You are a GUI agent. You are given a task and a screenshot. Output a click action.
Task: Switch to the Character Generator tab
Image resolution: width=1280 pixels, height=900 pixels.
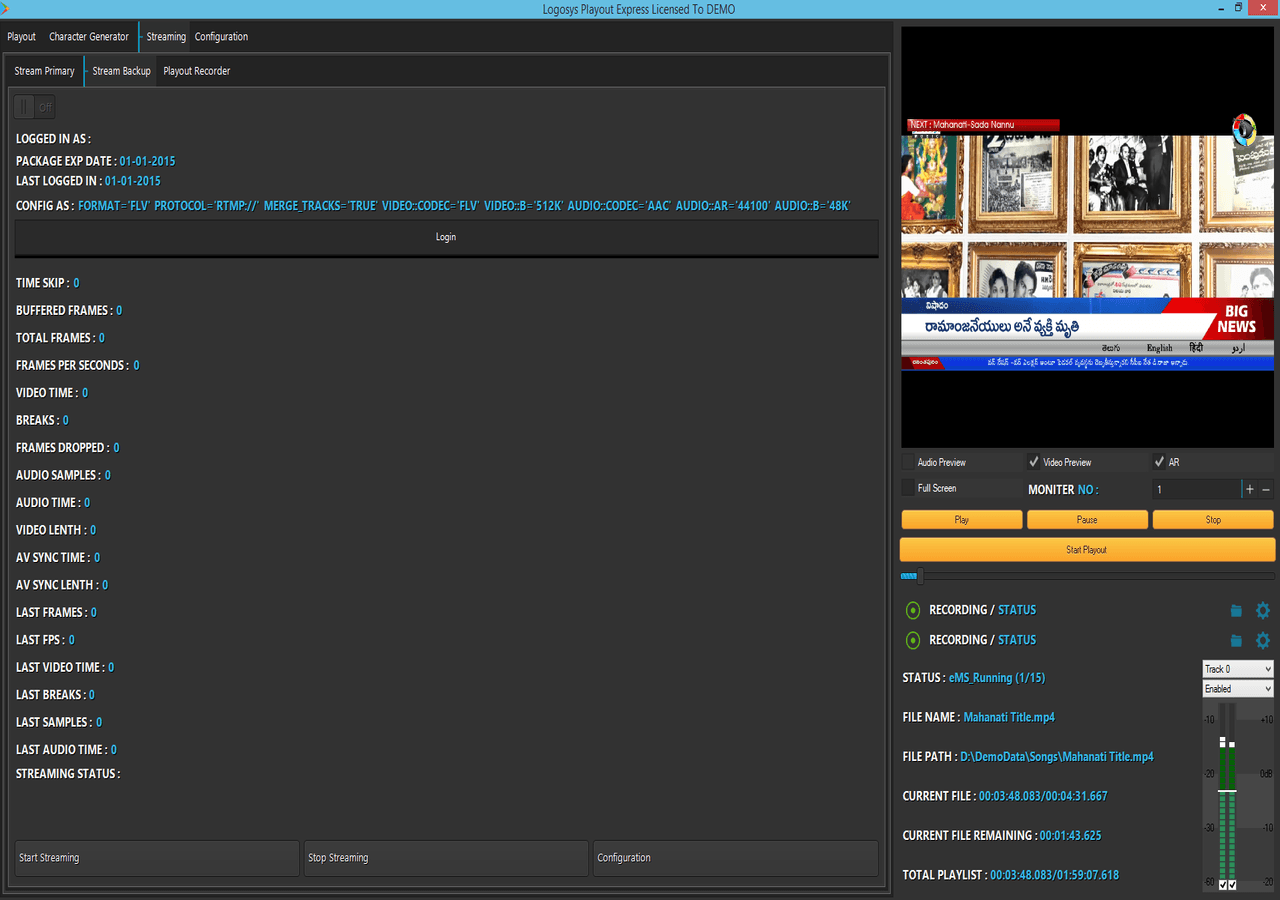[x=89, y=37]
